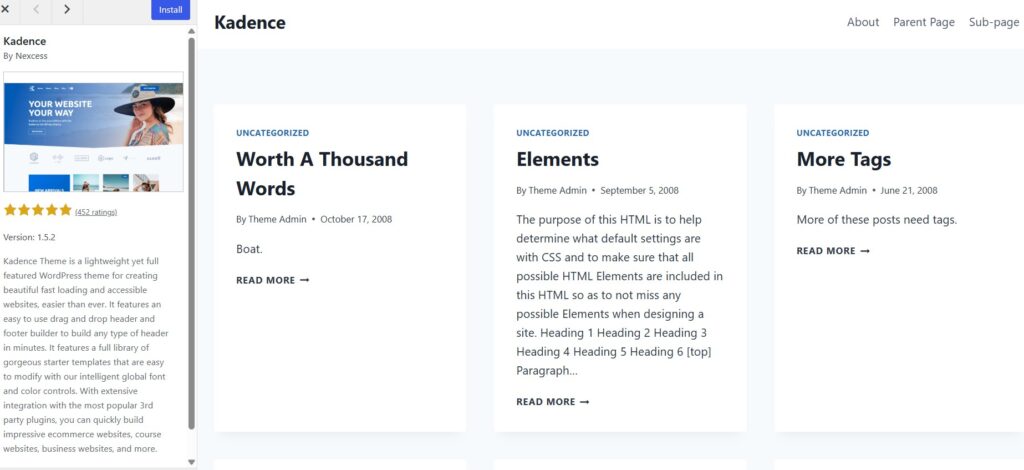Image resolution: width=1024 pixels, height=470 pixels.
Task: Go to next theme arrow
Action: click(x=67, y=9)
